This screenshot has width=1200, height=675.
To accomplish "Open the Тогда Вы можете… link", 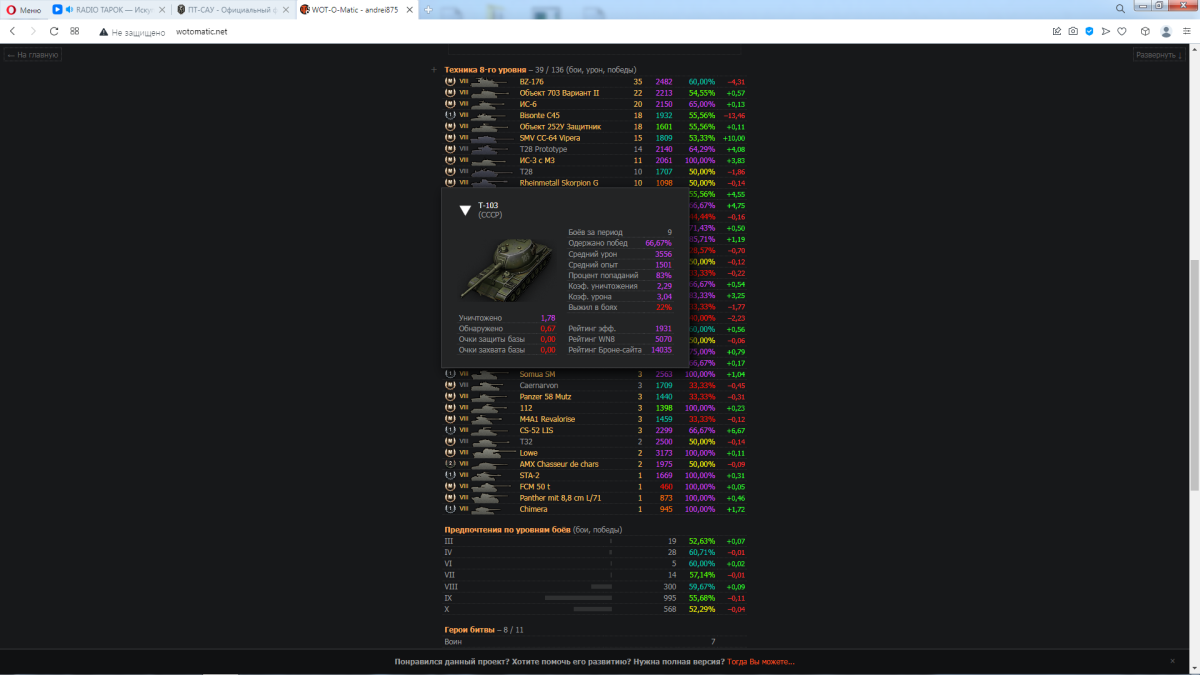I will (x=761, y=662).
